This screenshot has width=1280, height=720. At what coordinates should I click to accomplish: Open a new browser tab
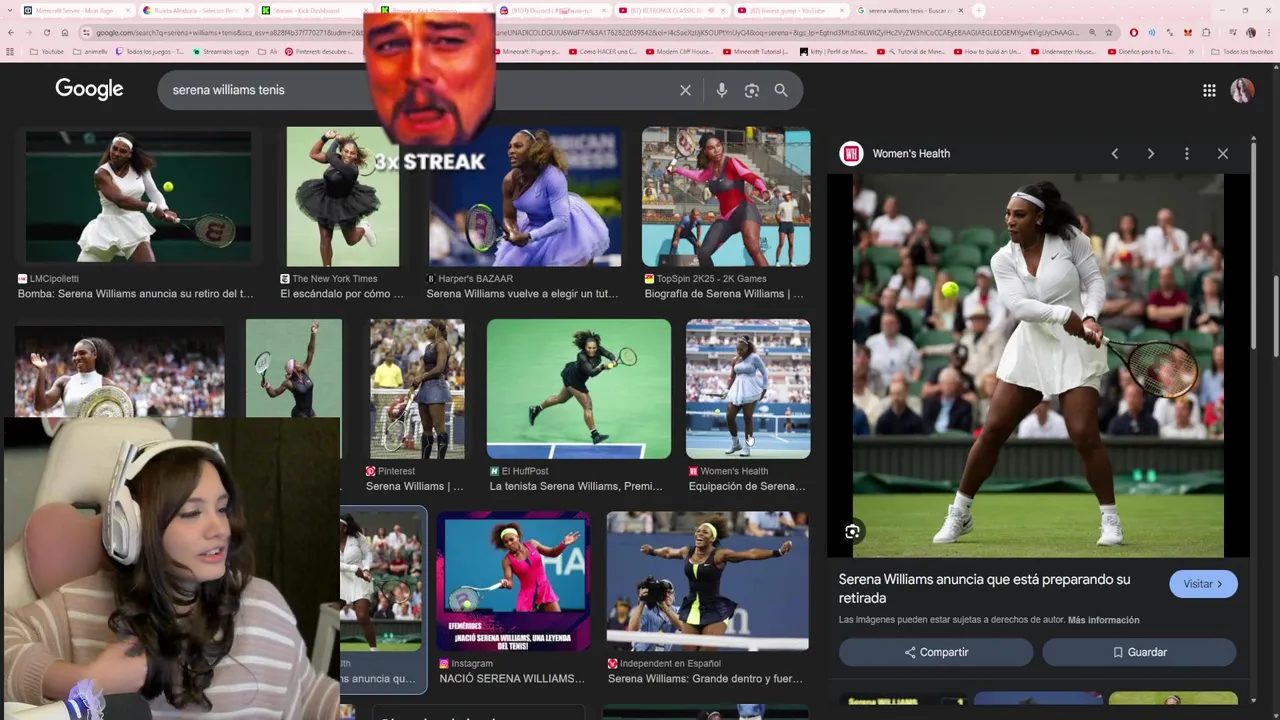tap(979, 10)
